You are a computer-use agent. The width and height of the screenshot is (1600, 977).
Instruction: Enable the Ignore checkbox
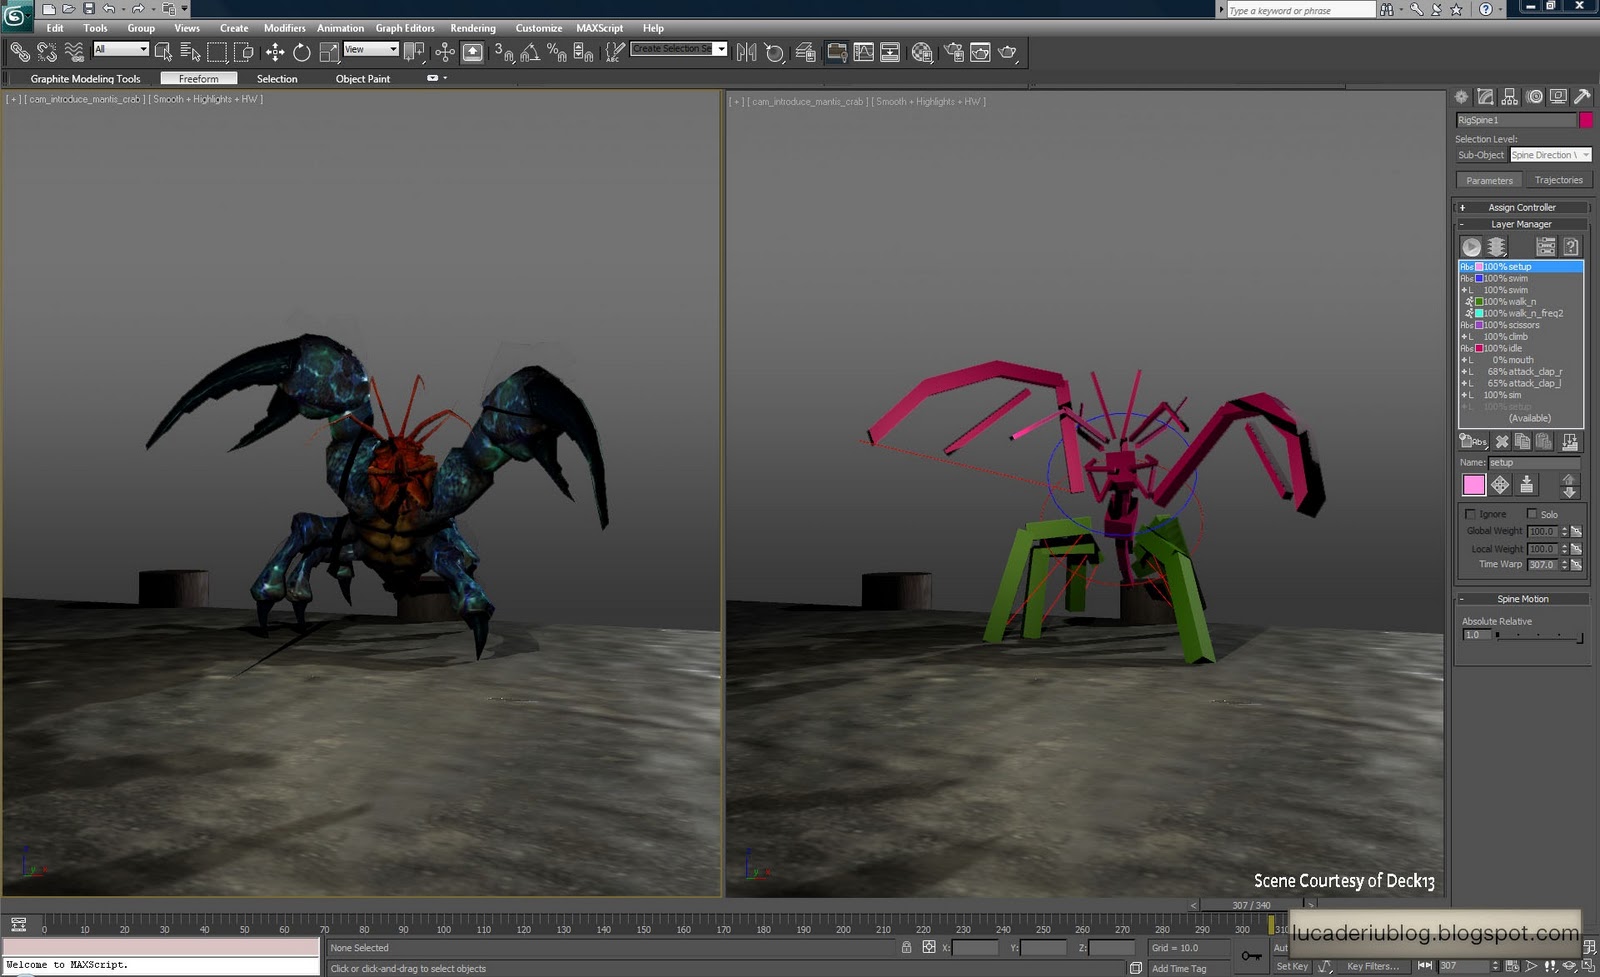(x=1470, y=514)
